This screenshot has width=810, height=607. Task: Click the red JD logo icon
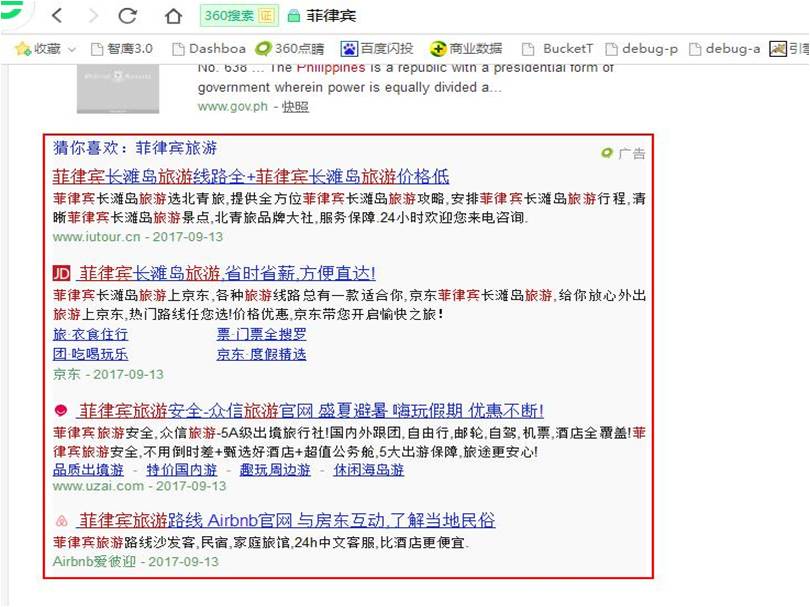pyautogui.click(x=61, y=273)
